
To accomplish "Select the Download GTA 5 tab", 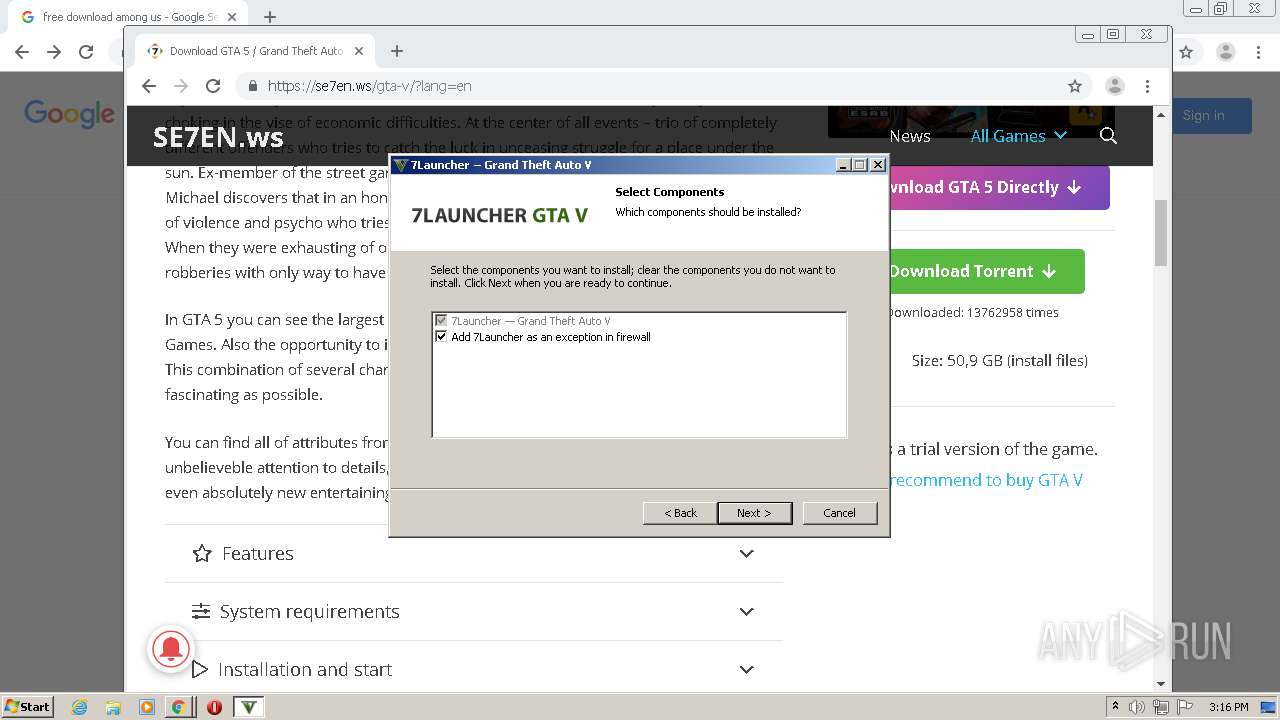I will 255,51.
